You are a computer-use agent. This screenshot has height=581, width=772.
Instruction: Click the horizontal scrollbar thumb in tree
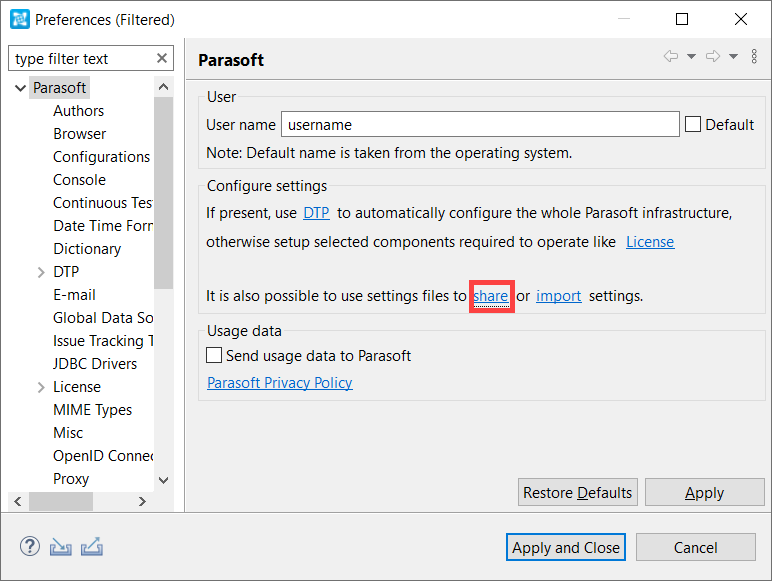coord(61,501)
